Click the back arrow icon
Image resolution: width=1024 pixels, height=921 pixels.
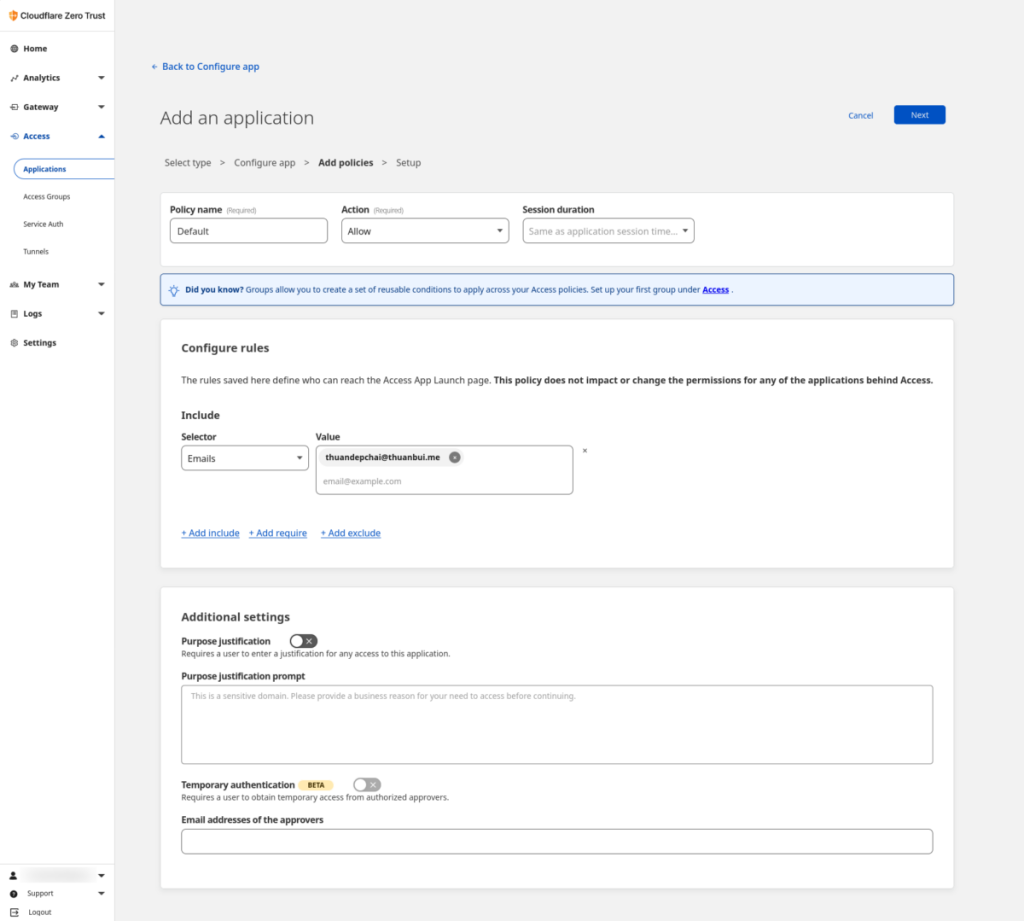154,67
